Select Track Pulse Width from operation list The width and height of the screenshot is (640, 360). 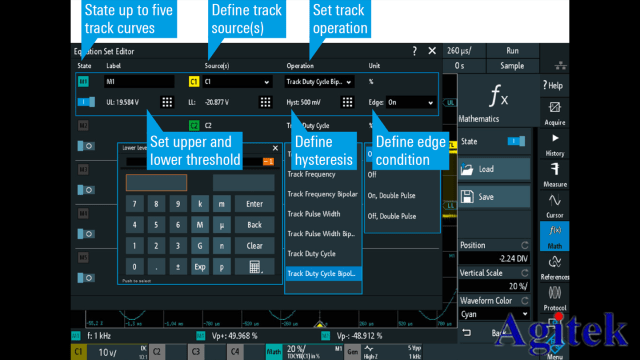coord(314,214)
